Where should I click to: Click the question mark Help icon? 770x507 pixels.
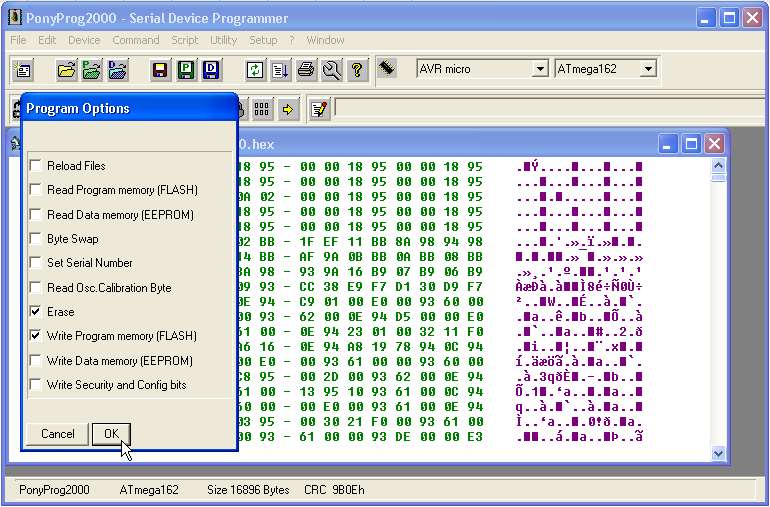(x=357, y=70)
